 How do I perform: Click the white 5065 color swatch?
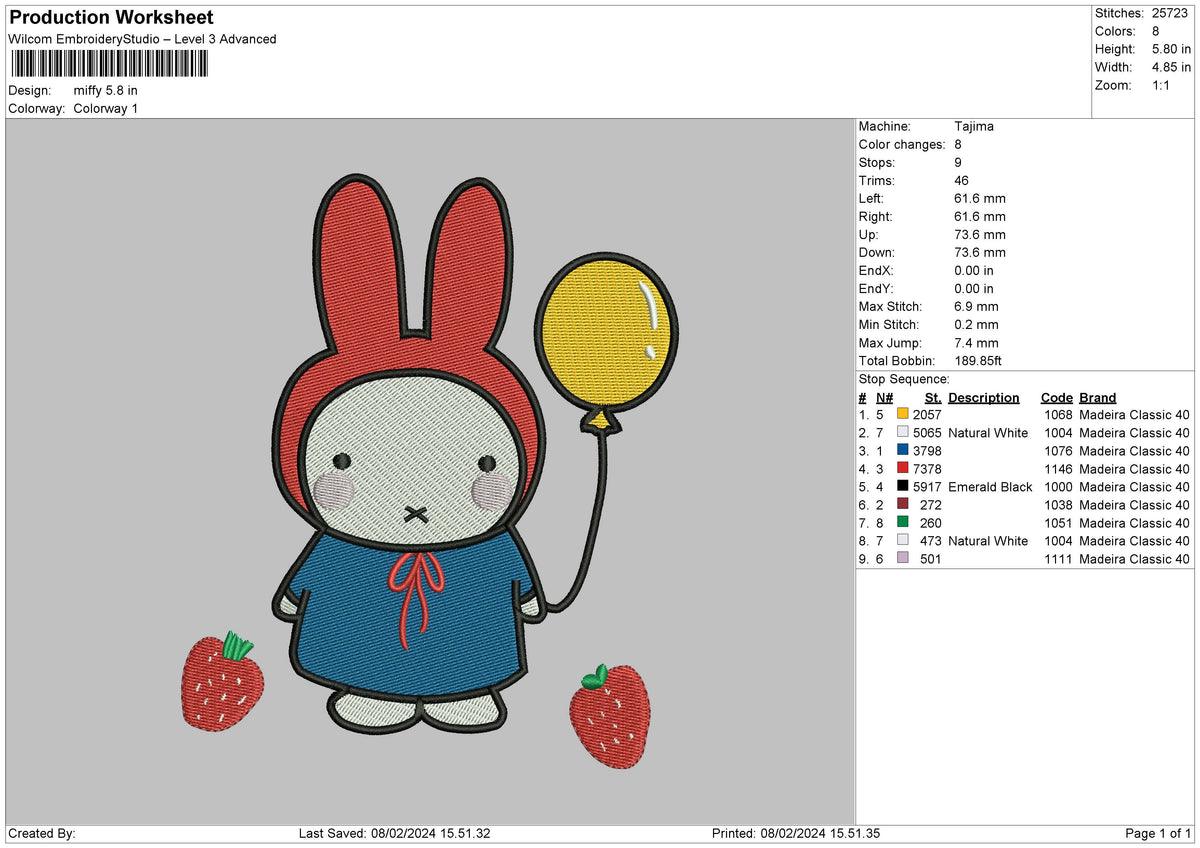point(903,433)
